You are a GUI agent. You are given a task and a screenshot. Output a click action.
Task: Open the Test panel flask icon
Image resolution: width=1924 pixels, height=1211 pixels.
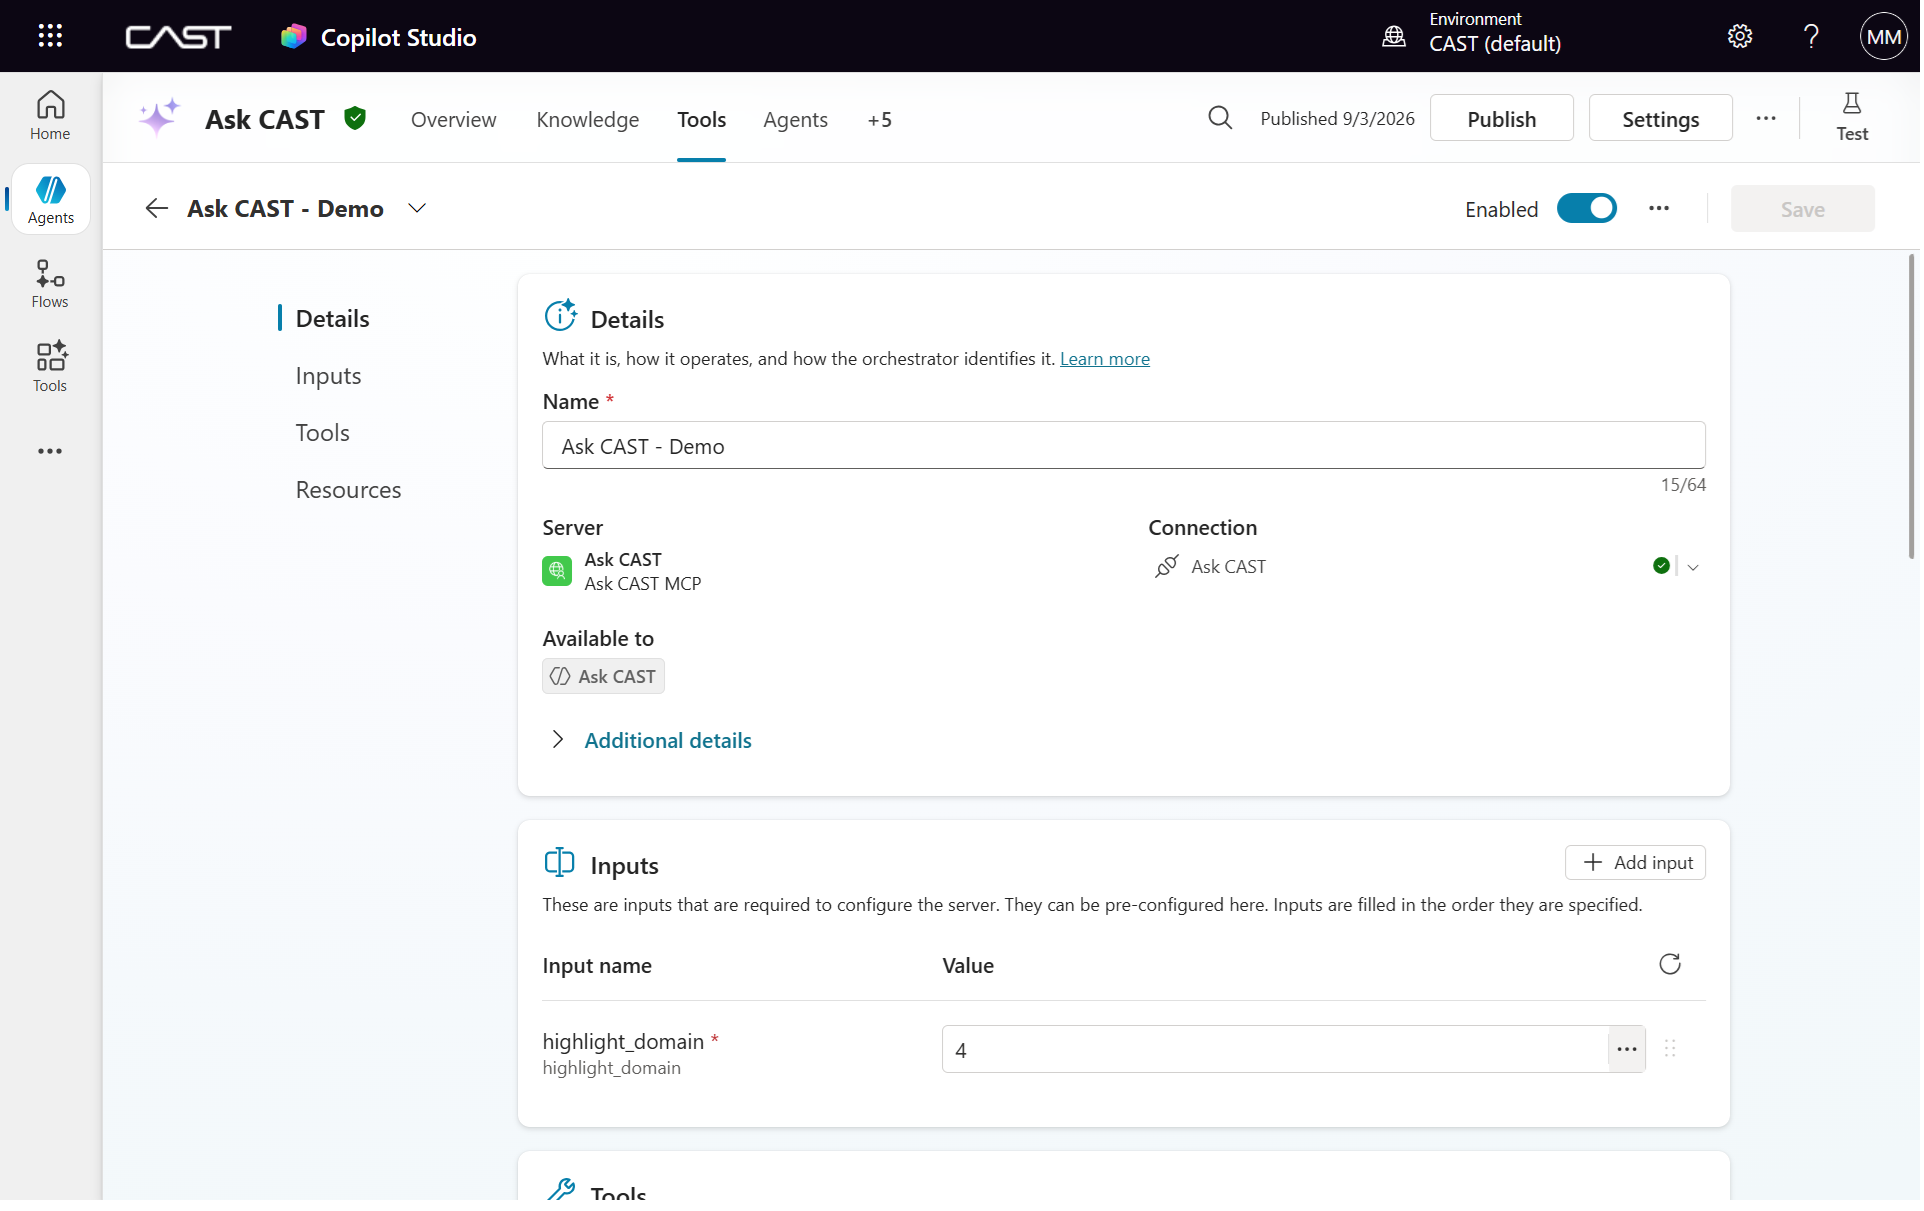[x=1852, y=117]
